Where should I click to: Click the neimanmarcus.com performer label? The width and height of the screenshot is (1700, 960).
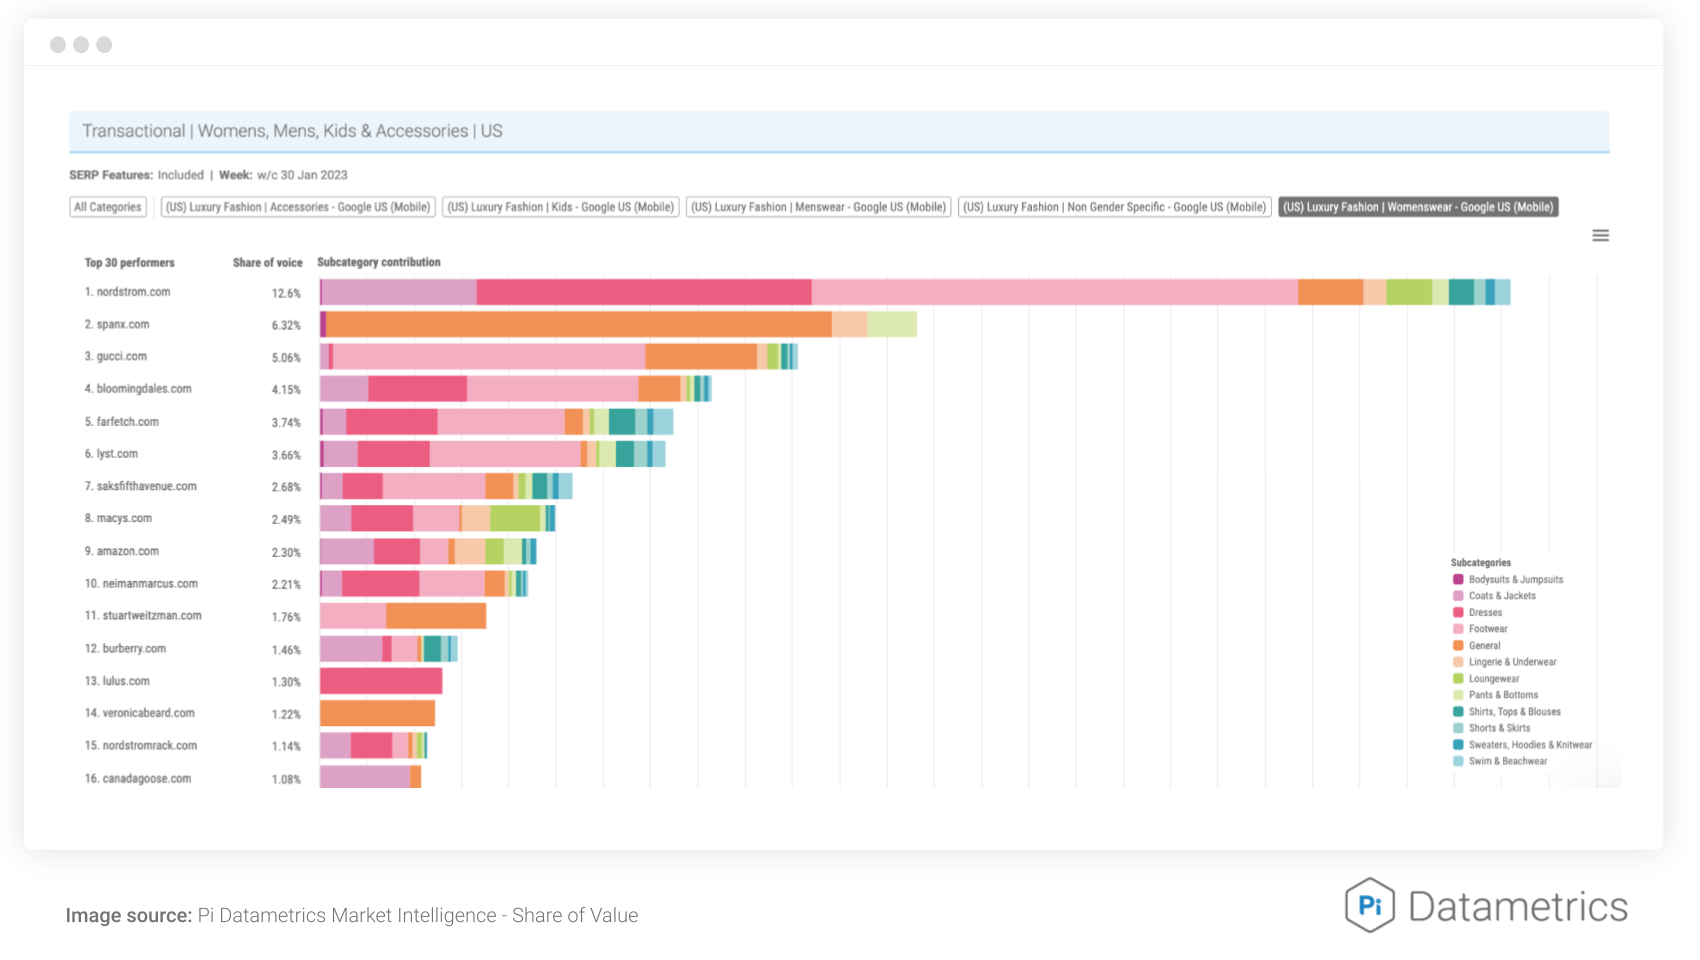(141, 584)
